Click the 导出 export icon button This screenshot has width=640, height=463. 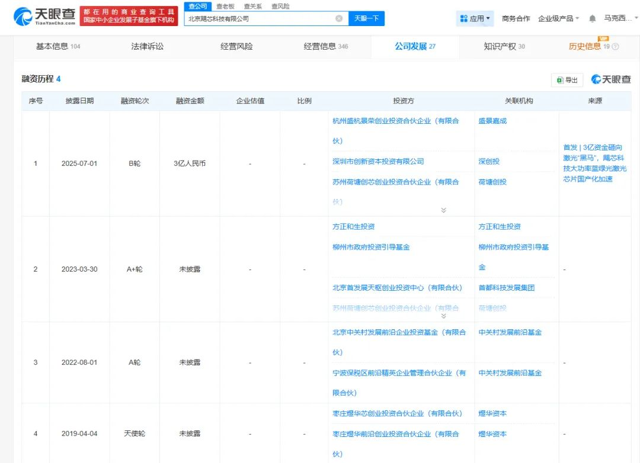pyautogui.click(x=567, y=80)
